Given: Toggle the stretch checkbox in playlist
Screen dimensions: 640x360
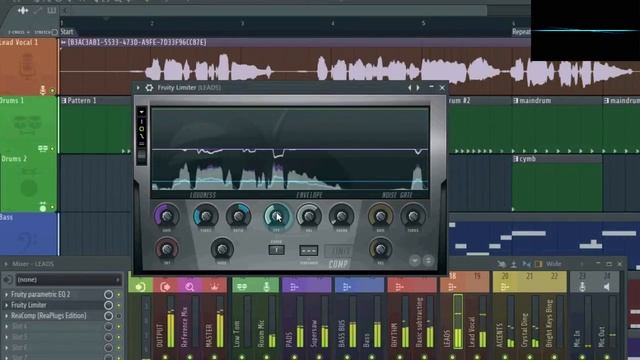Looking at the screenshot, I should coord(55,32).
